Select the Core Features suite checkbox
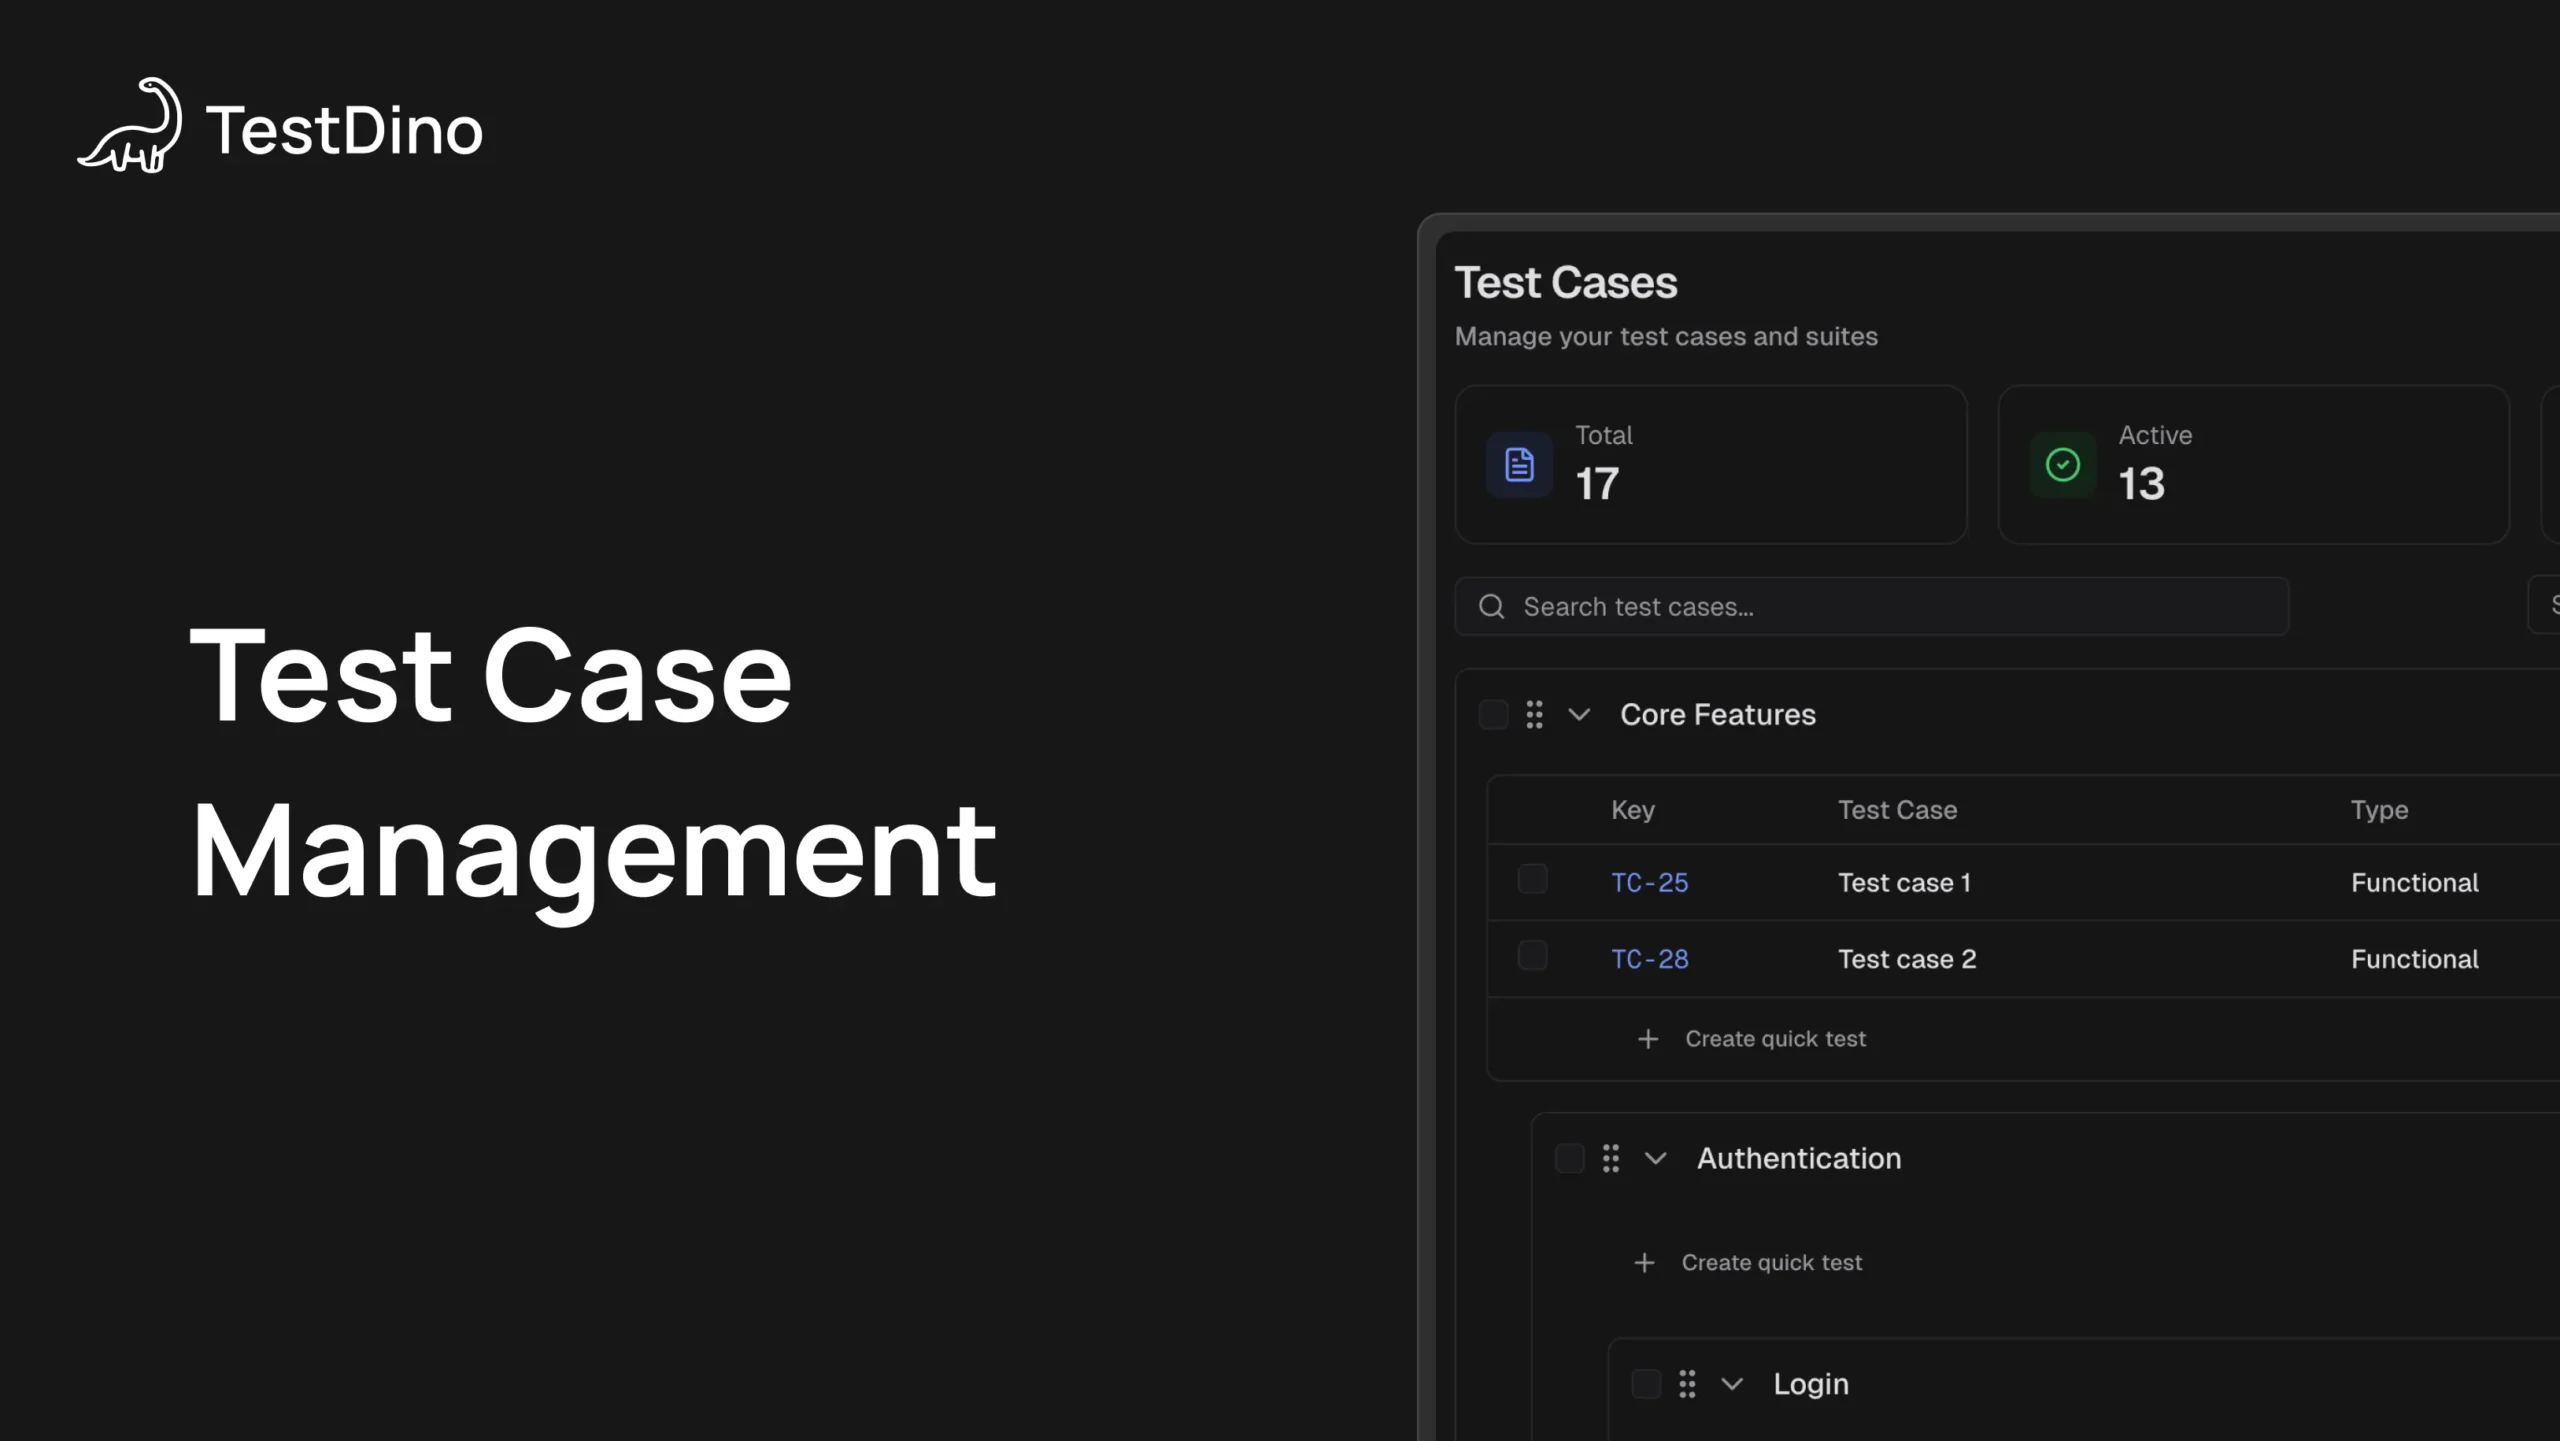 [x=1493, y=715]
